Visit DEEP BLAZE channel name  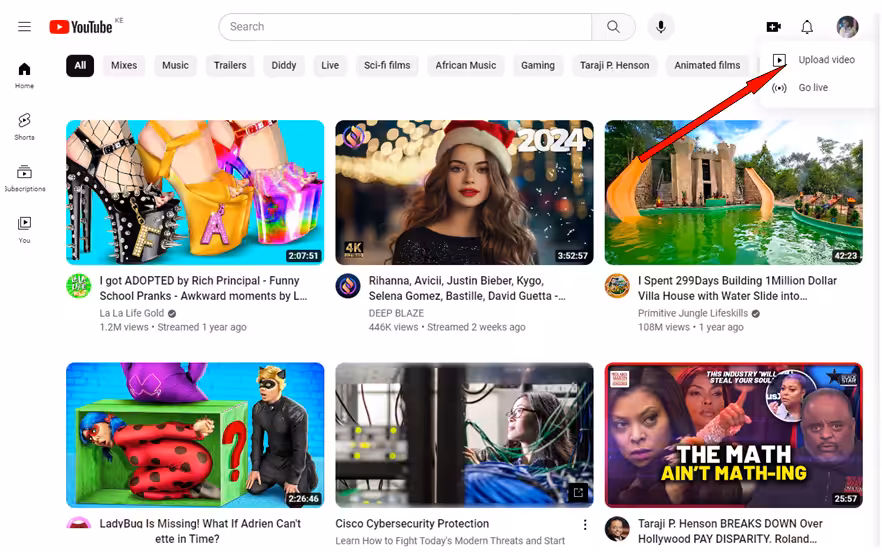396,313
